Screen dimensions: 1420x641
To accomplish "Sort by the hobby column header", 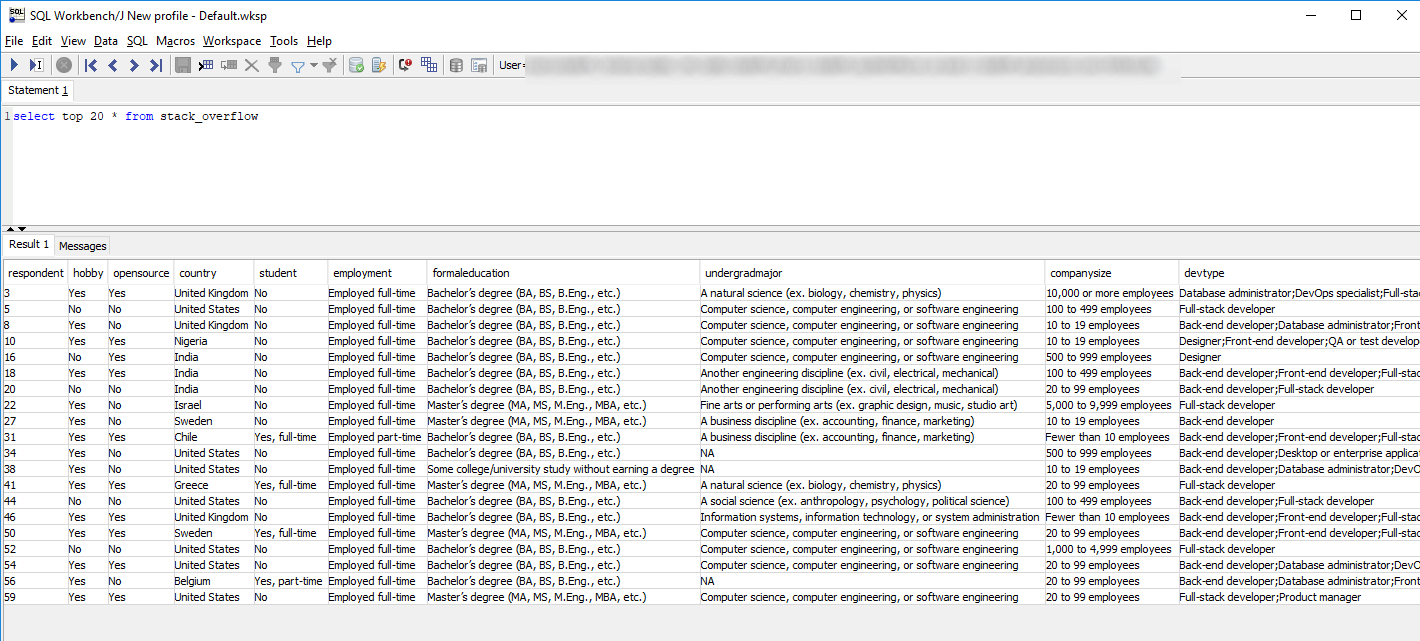I will pos(88,273).
